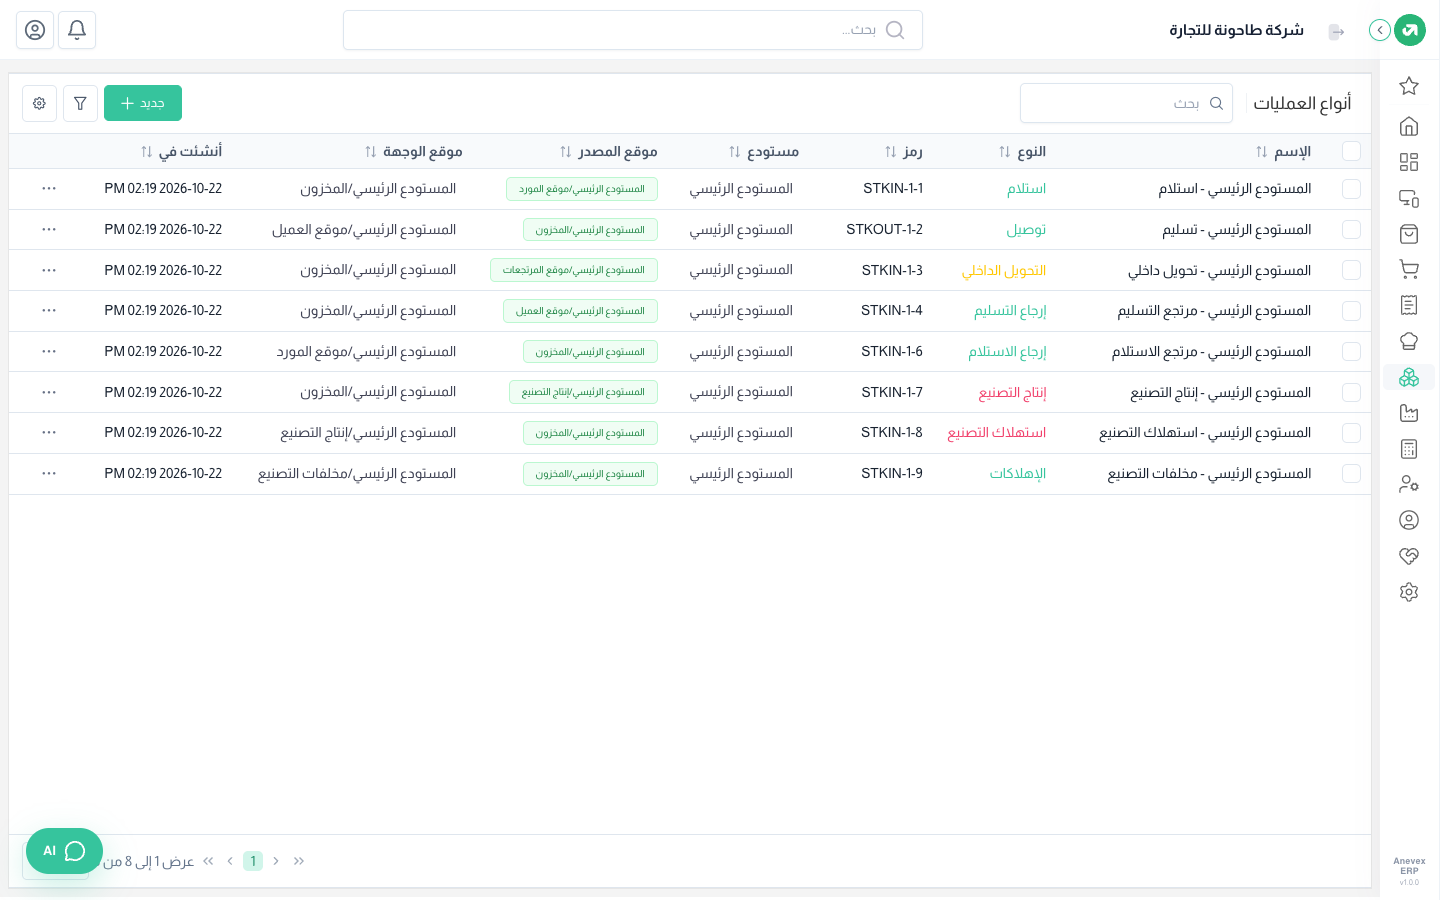Image resolution: width=1440 pixels, height=900 pixels.
Task: Open the إنتاج التصنيع type link
Action: [x=1013, y=392]
